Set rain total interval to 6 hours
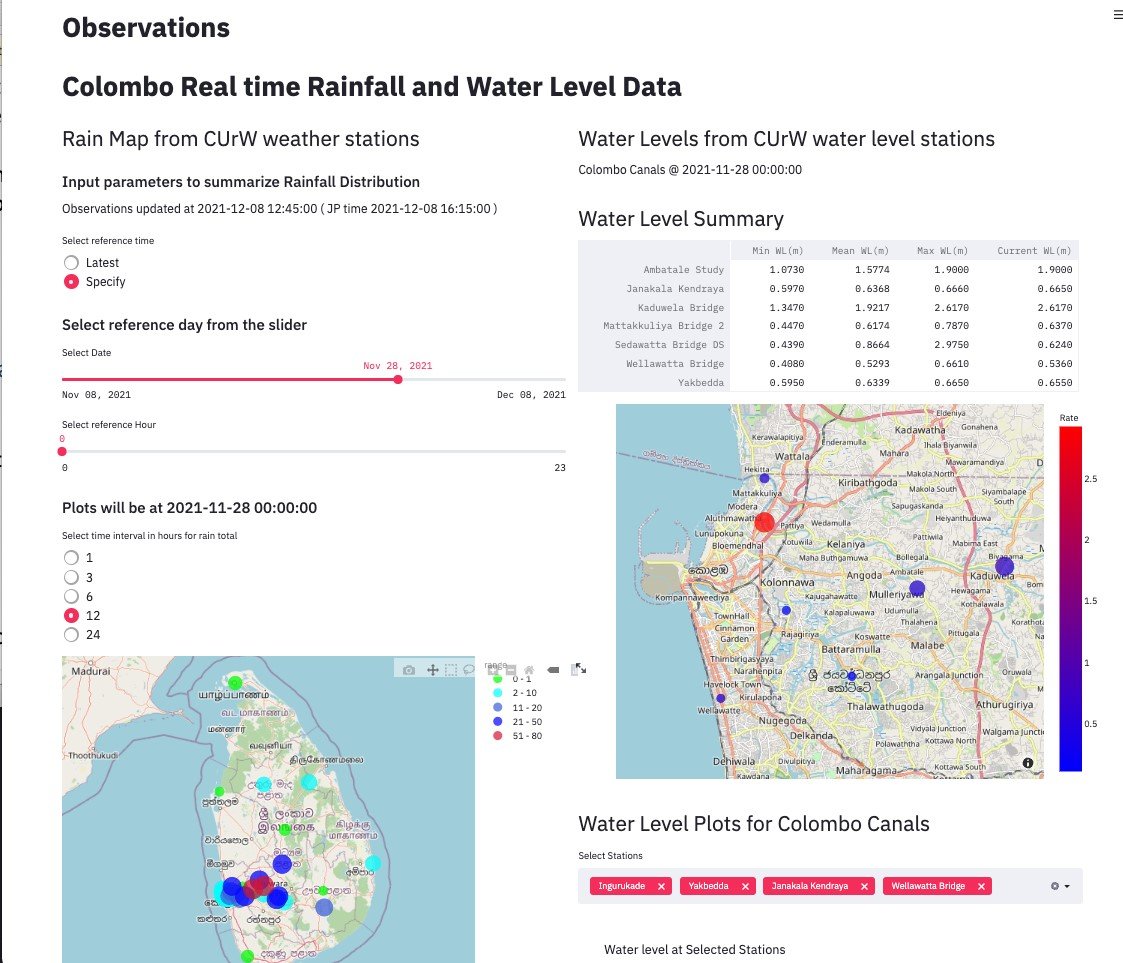This screenshot has width=1123, height=963. tap(71, 596)
